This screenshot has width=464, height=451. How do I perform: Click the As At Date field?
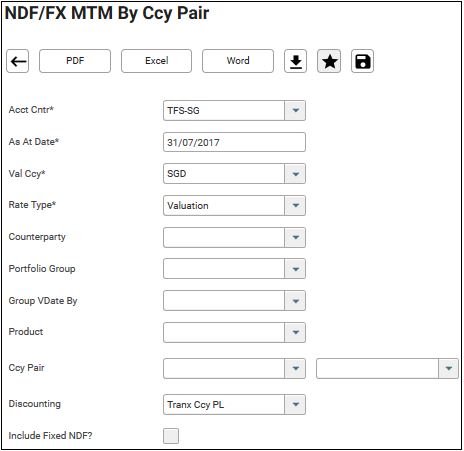pos(234,142)
